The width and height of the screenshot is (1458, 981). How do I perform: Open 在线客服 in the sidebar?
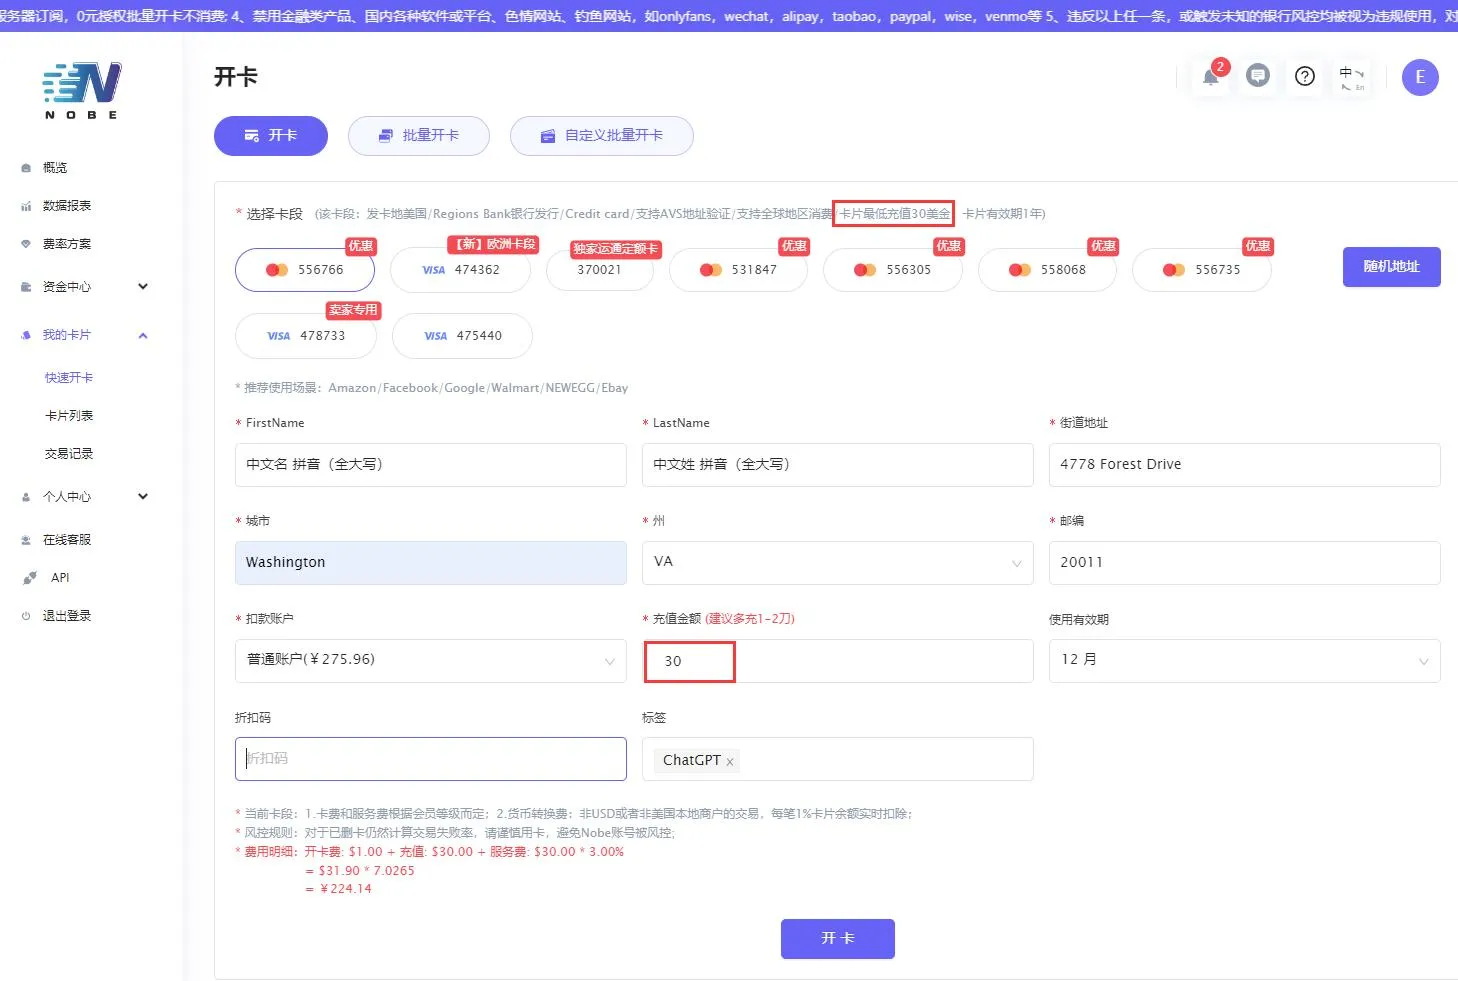(67, 540)
